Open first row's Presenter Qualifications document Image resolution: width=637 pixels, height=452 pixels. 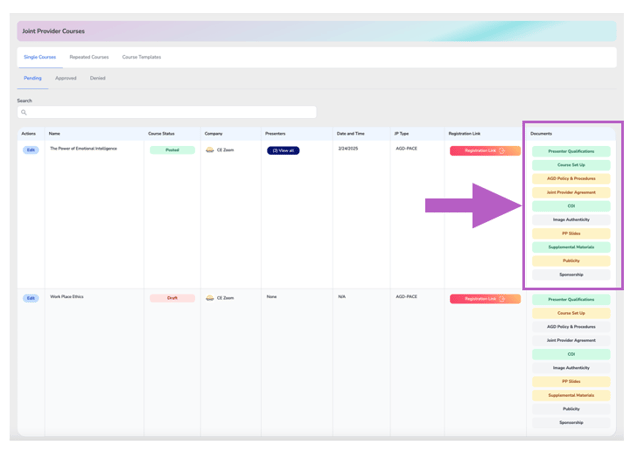[x=571, y=152]
